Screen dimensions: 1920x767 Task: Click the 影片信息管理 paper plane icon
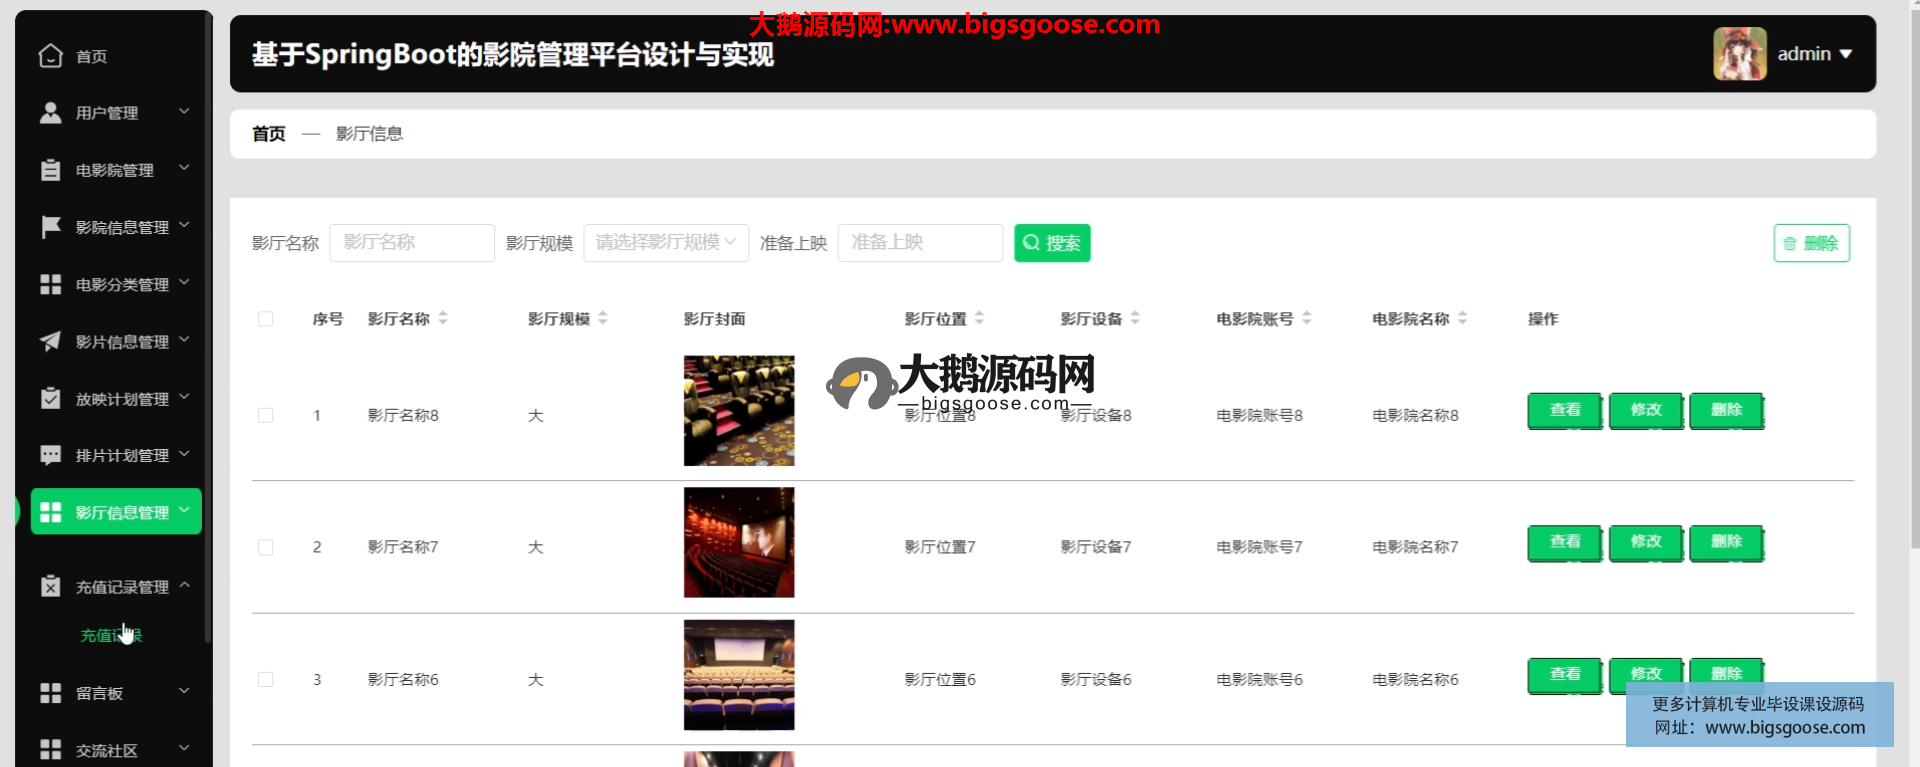[x=50, y=341]
